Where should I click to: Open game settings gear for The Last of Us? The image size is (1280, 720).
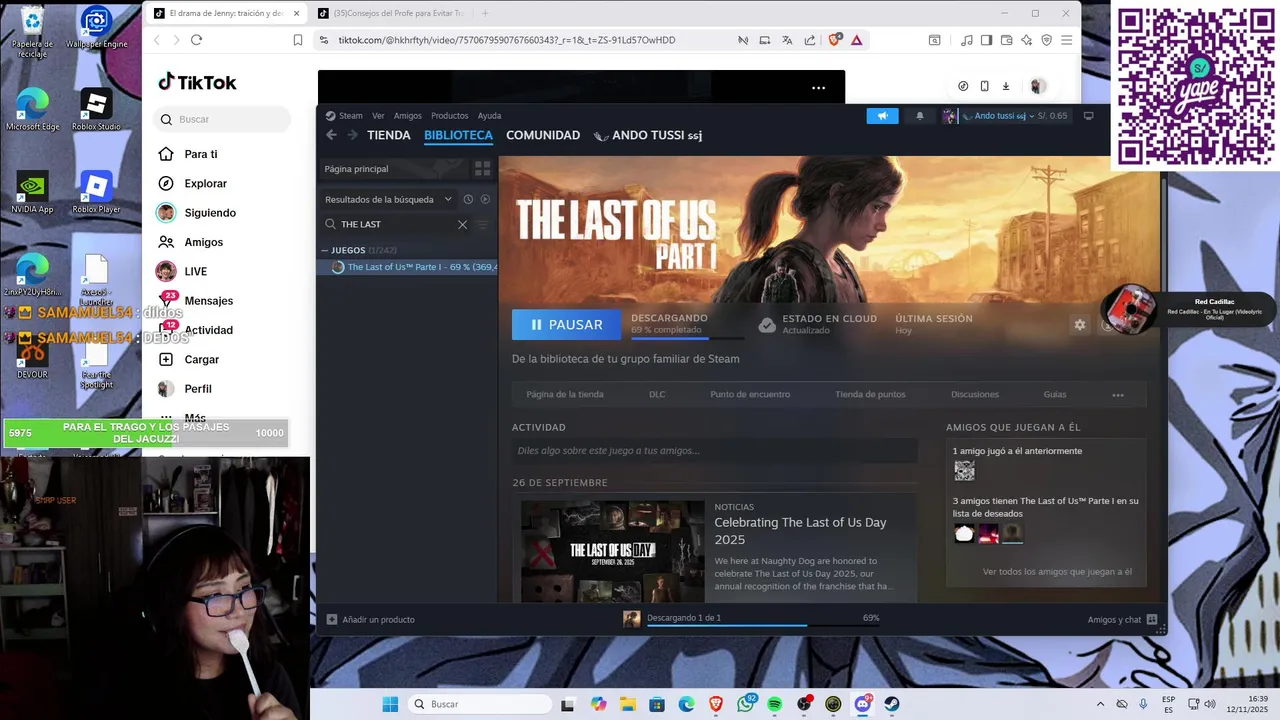tap(1079, 325)
